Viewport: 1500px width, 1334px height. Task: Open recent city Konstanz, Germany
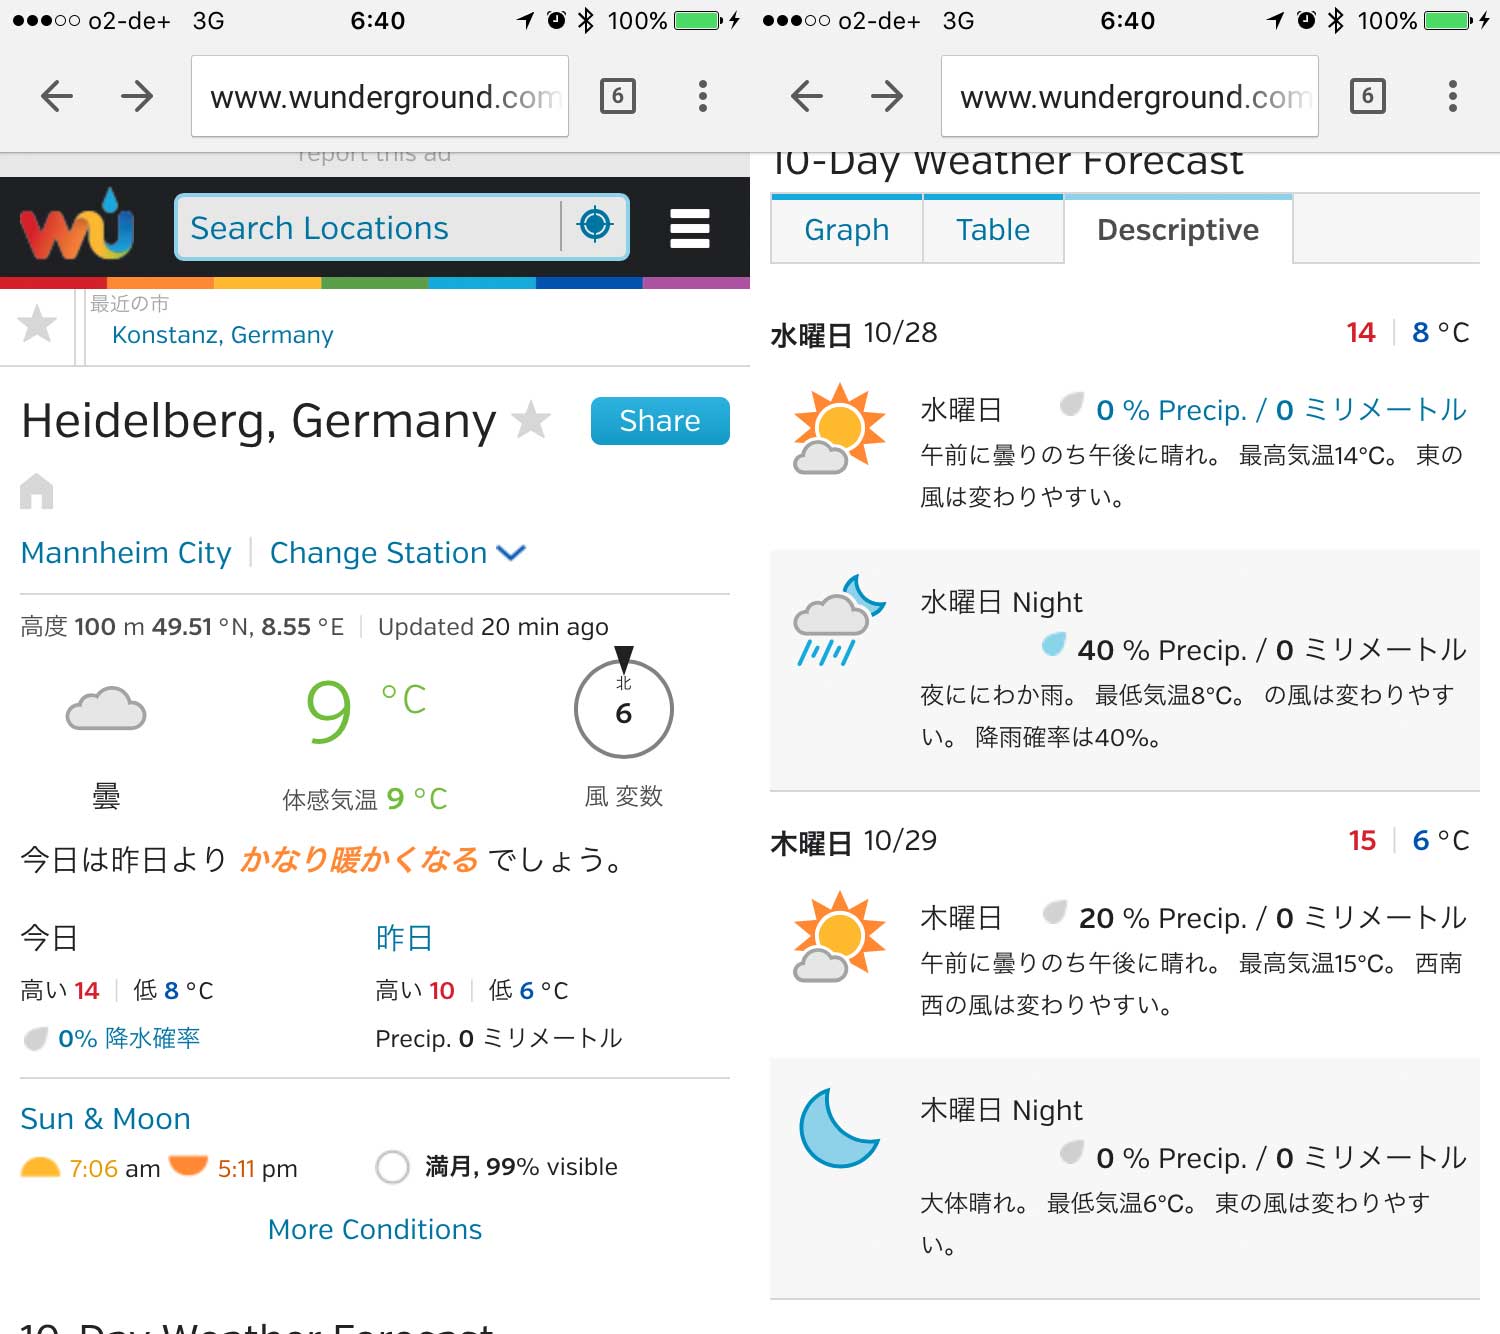pos(223,335)
